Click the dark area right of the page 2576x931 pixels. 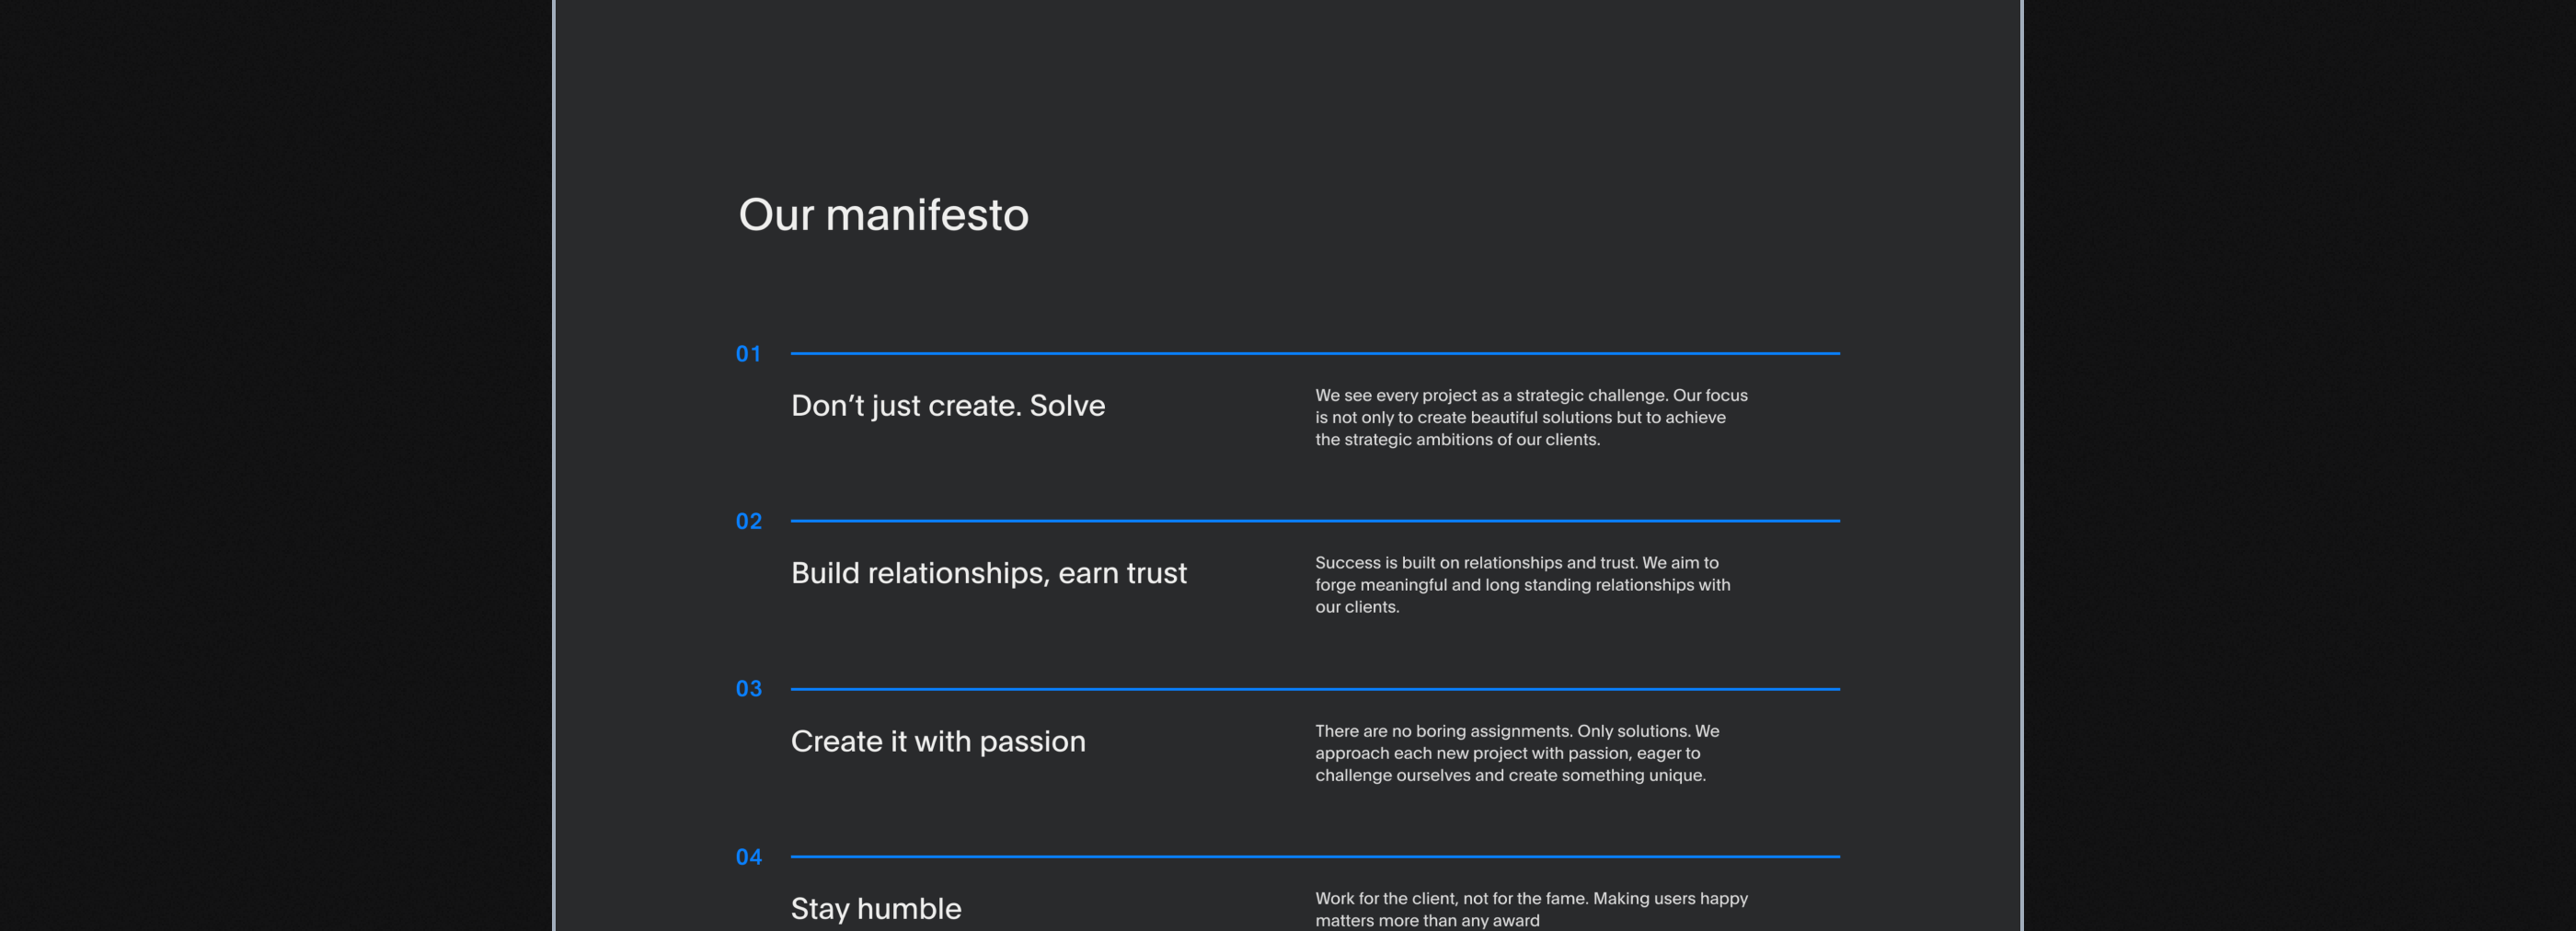(2300, 465)
